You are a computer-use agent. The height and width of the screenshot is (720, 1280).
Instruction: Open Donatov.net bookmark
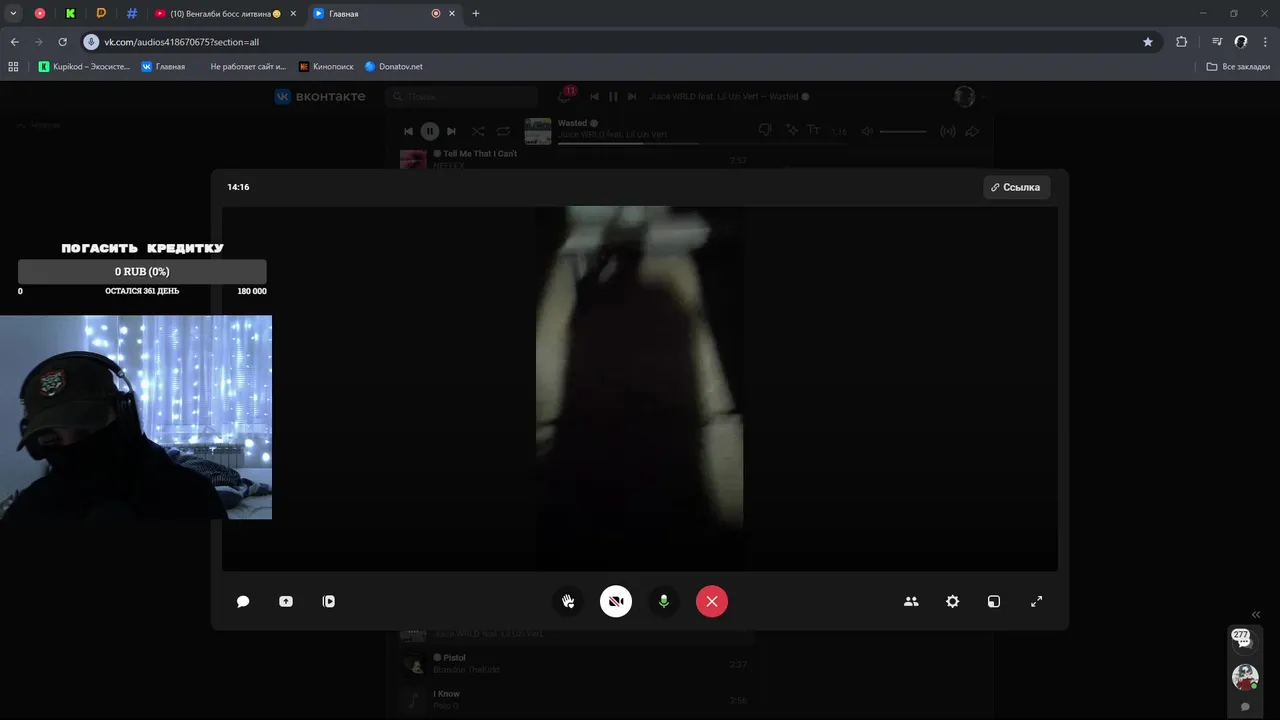(x=394, y=67)
